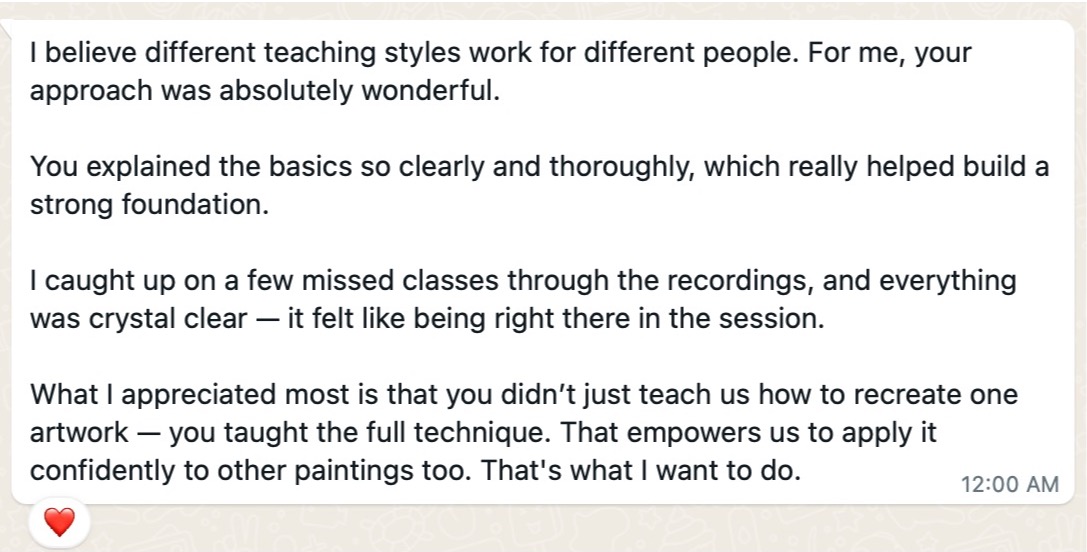The height and width of the screenshot is (552, 1087).
Task: Click the paragraph starting "What I appreciated most"
Action: pos(523,433)
